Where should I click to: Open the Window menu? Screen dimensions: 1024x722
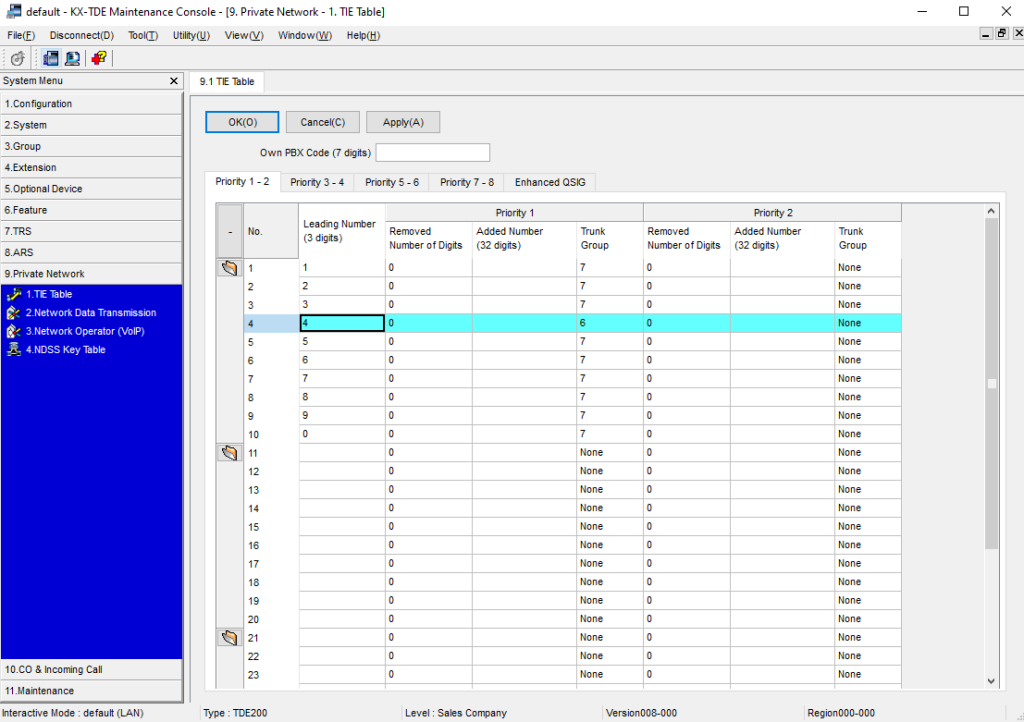pos(305,35)
